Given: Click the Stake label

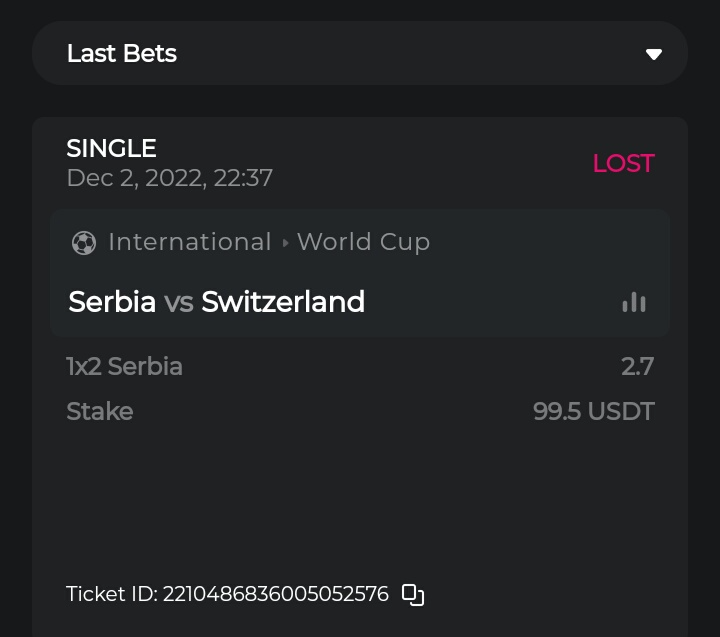Looking at the screenshot, I should [99, 412].
